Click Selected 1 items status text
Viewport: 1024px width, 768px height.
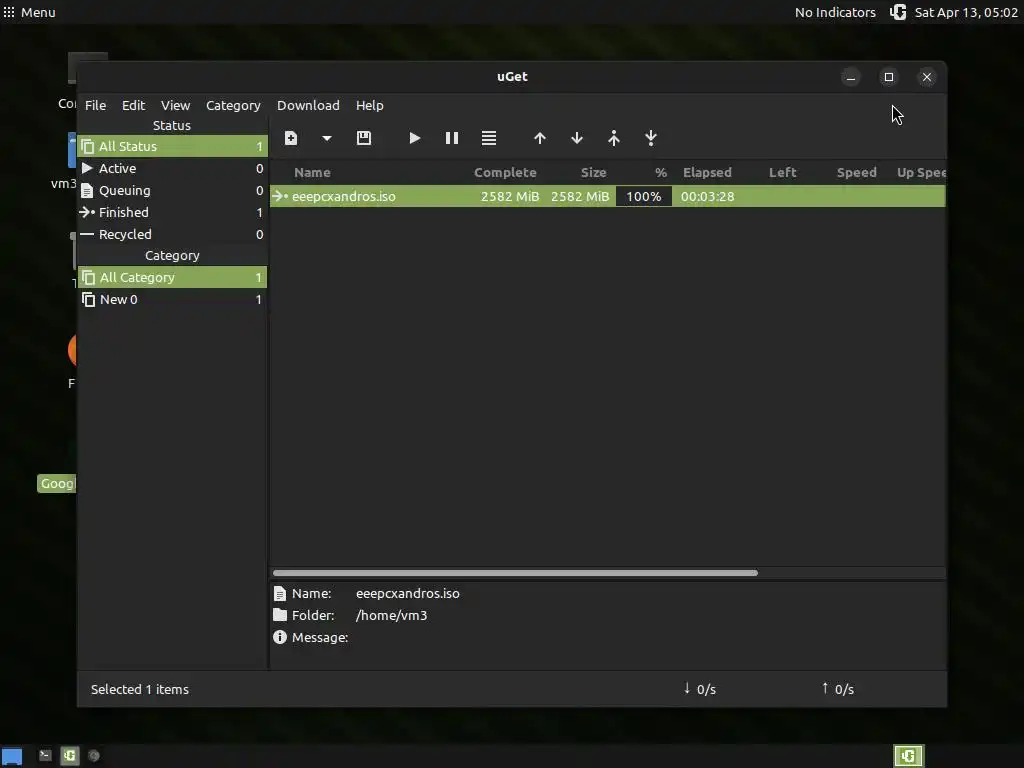(140, 689)
